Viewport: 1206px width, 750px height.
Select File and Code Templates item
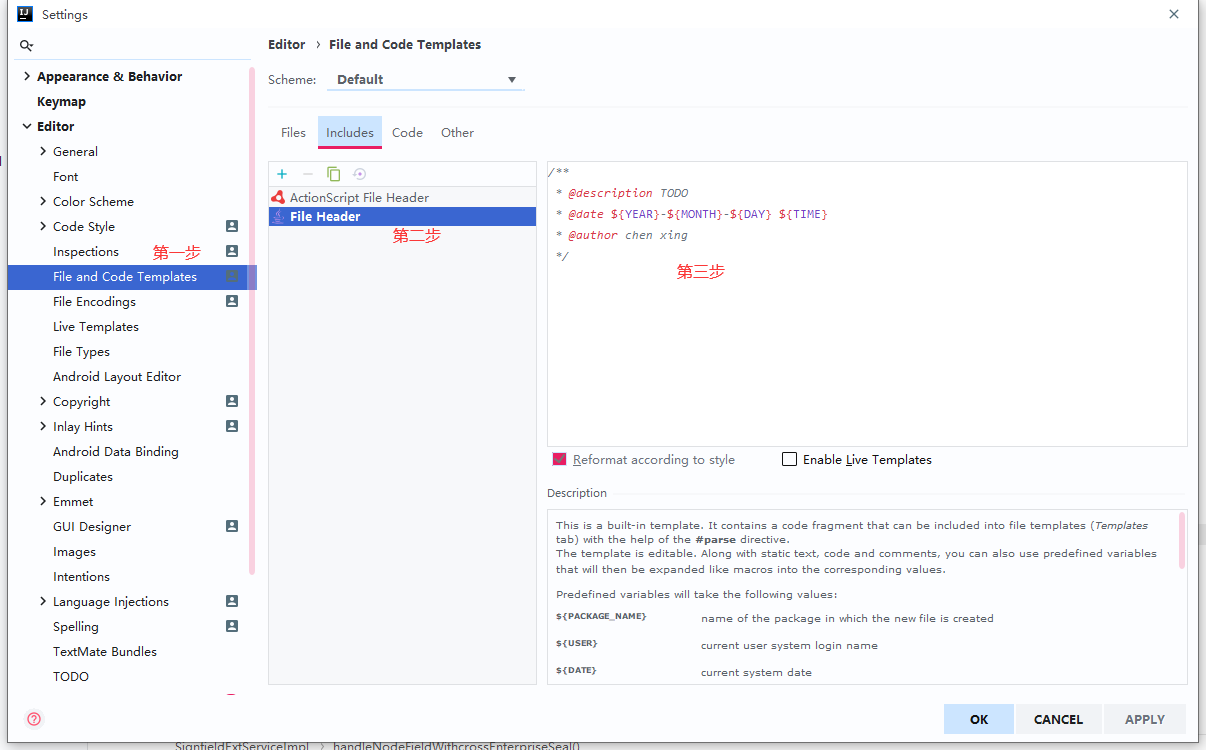(x=125, y=276)
